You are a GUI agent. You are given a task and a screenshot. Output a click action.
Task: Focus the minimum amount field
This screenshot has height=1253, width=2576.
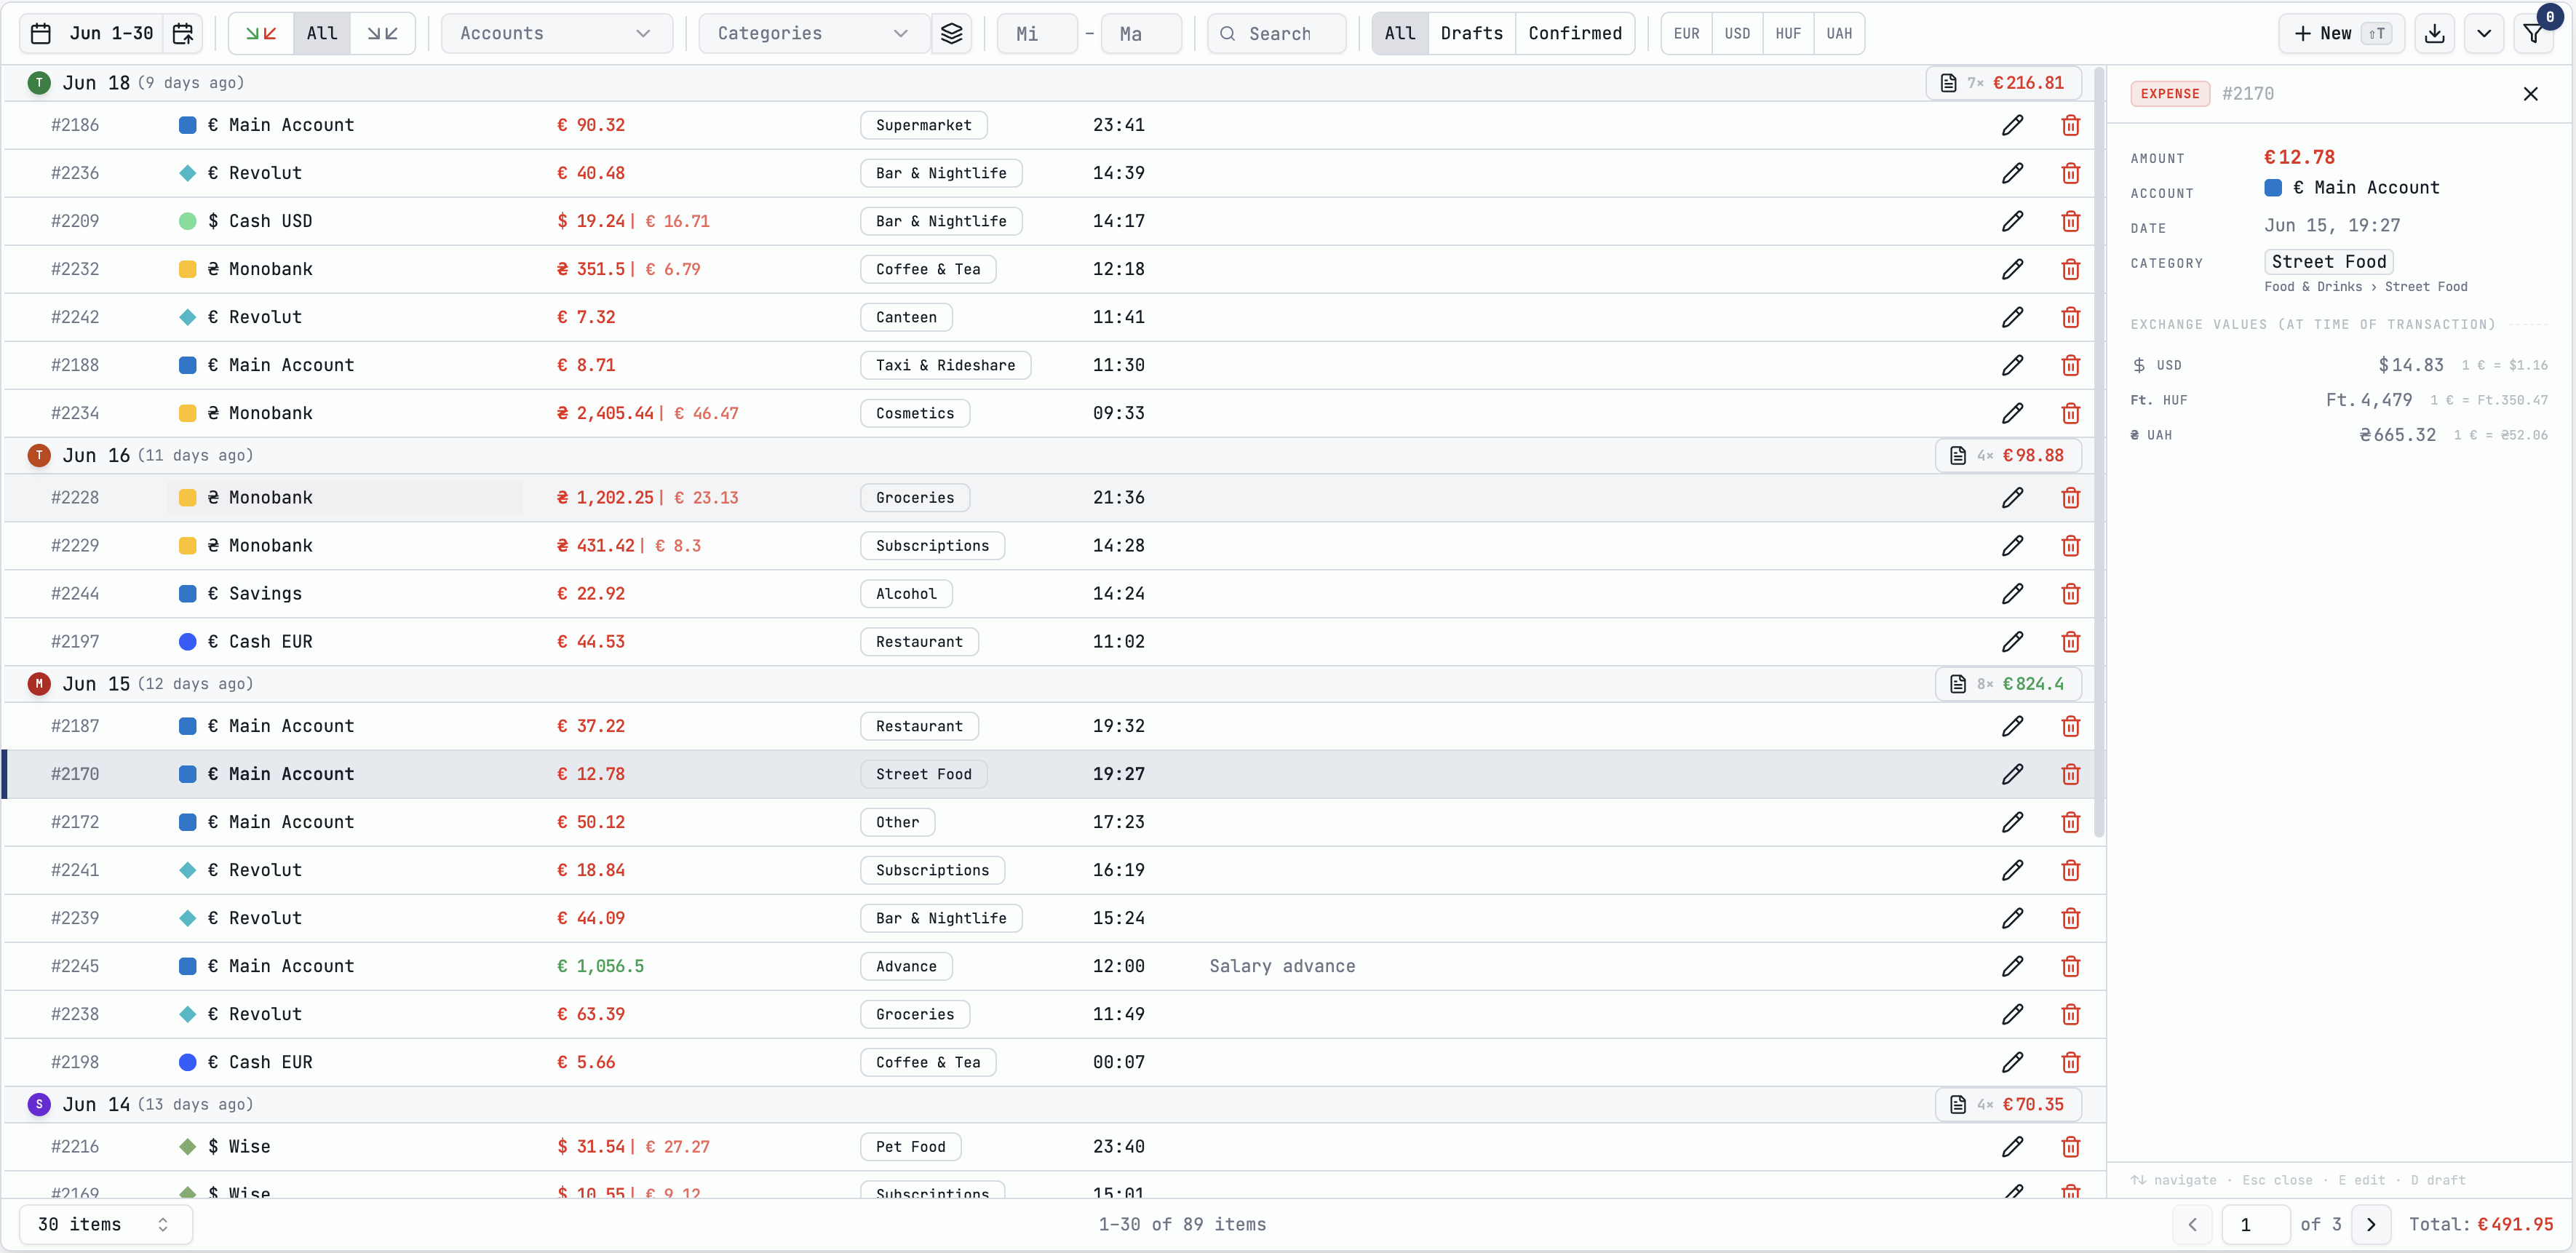(1037, 34)
